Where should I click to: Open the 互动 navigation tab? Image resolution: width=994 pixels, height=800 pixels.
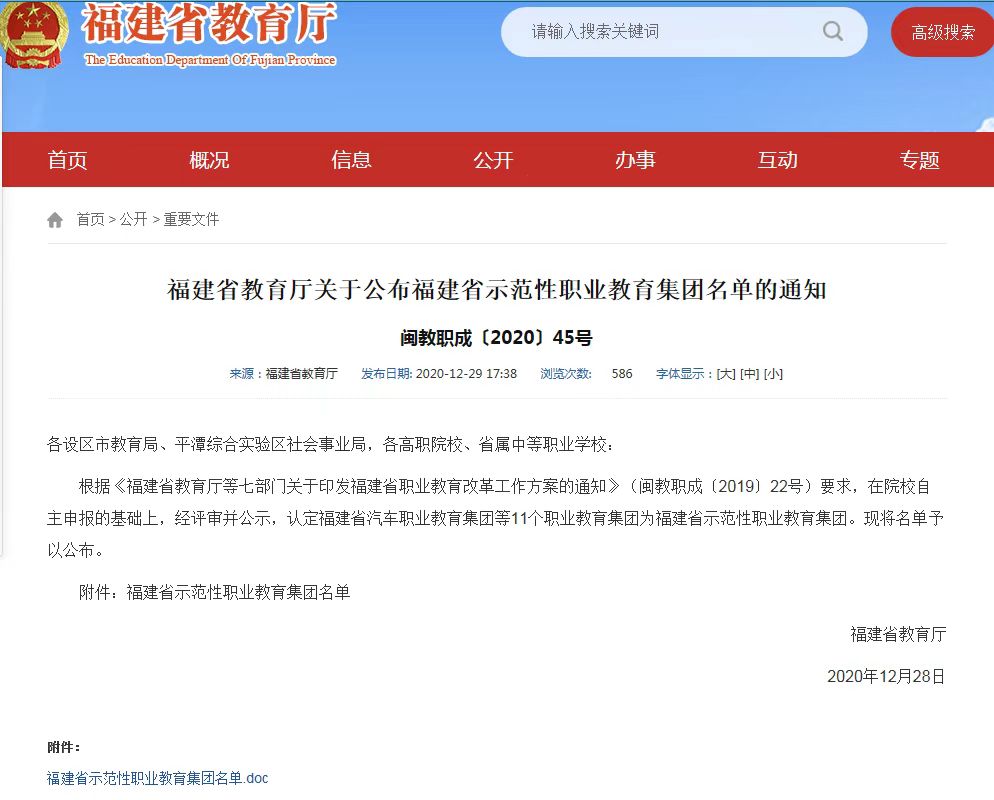pos(777,160)
